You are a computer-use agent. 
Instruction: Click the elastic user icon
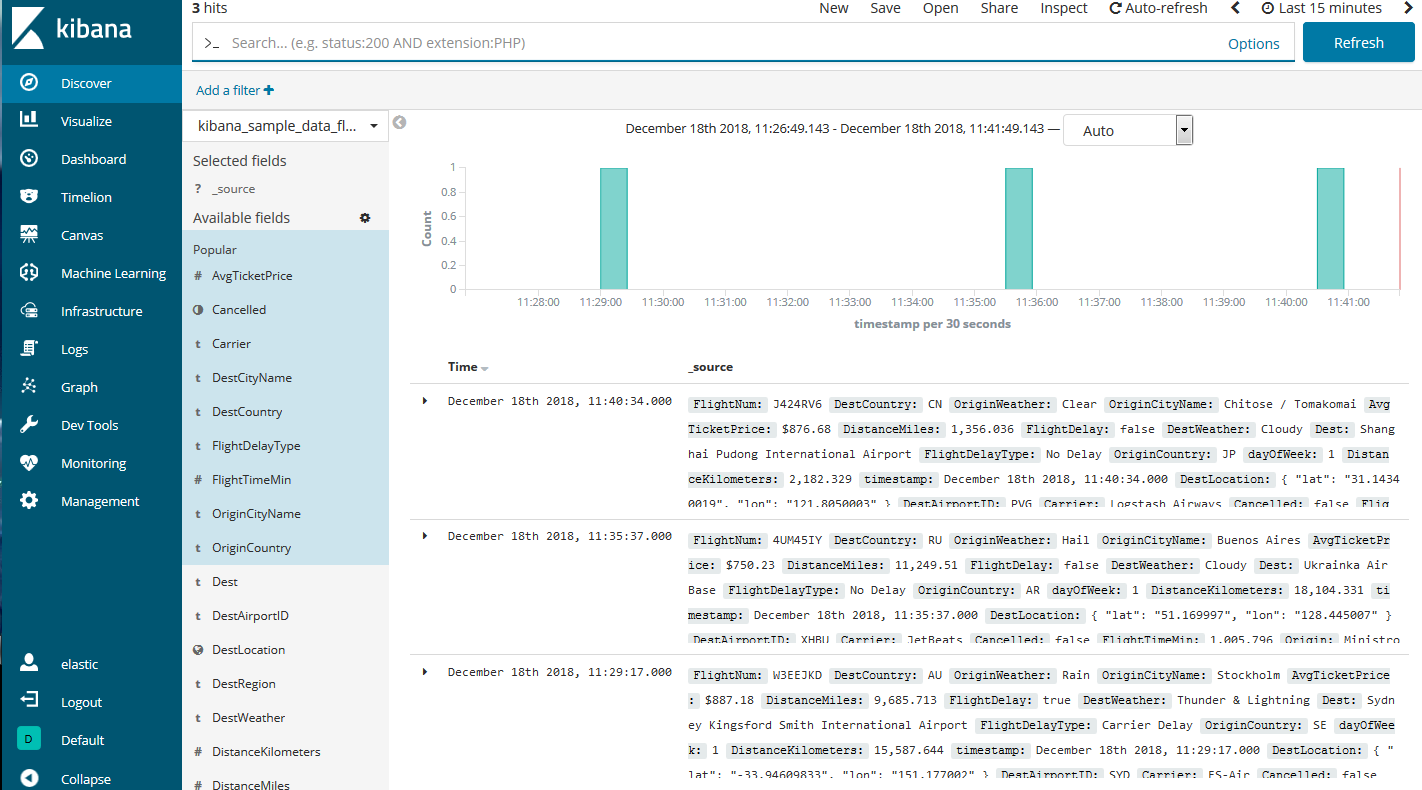(x=29, y=663)
